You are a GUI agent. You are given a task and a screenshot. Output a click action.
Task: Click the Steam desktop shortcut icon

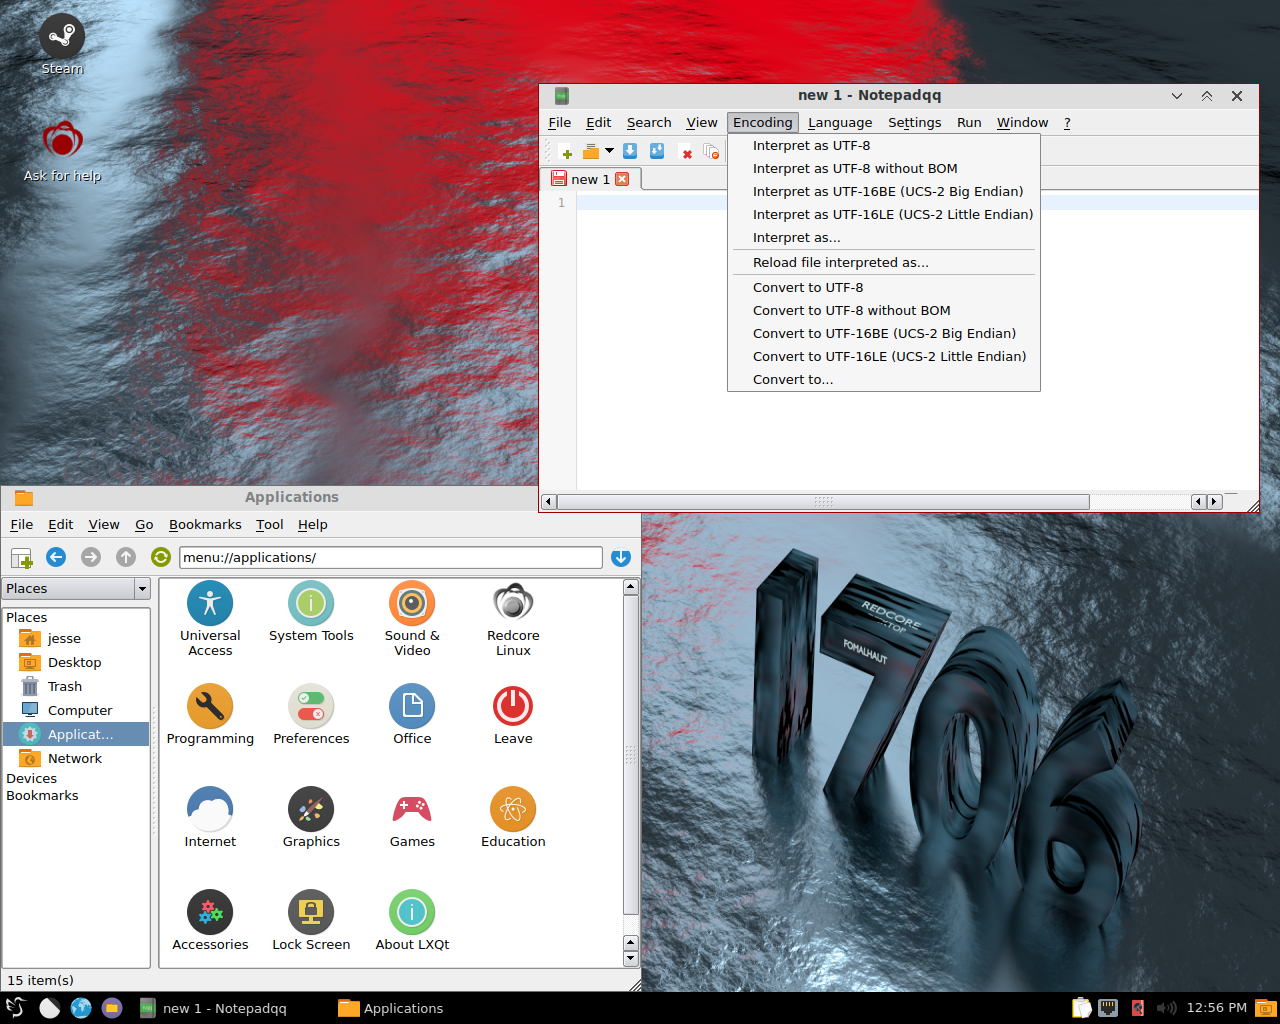(62, 37)
